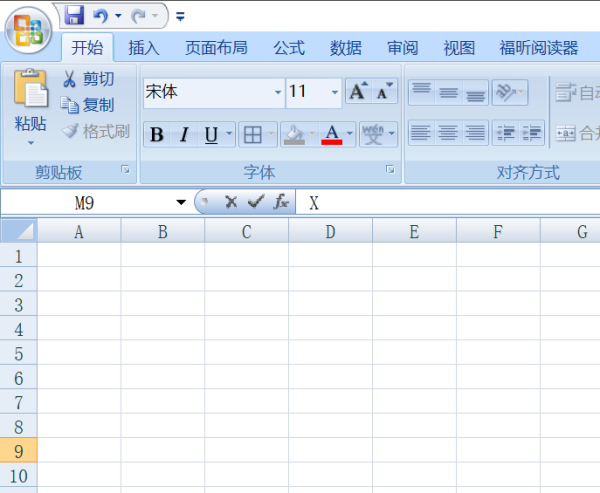The image size is (600, 493).
Task: Toggle middle vertical alignment
Action: [448, 92]
